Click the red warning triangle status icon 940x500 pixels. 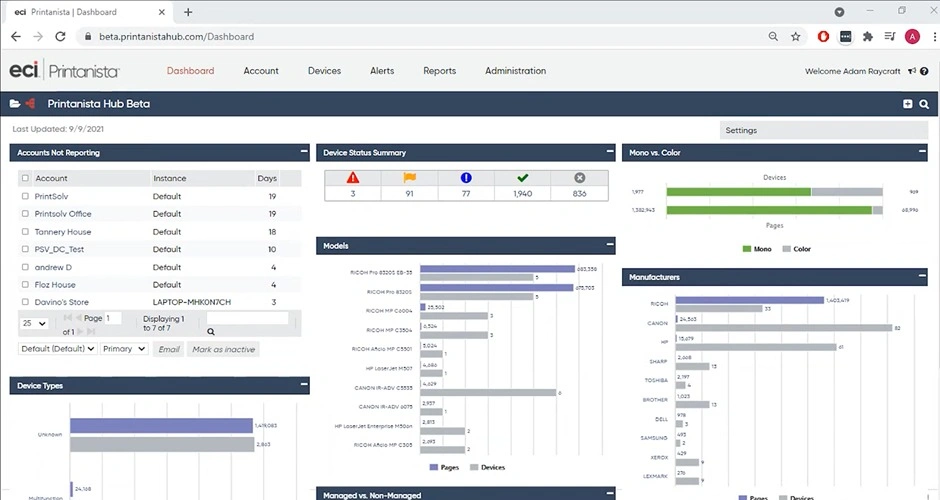(x=352, y=178)
